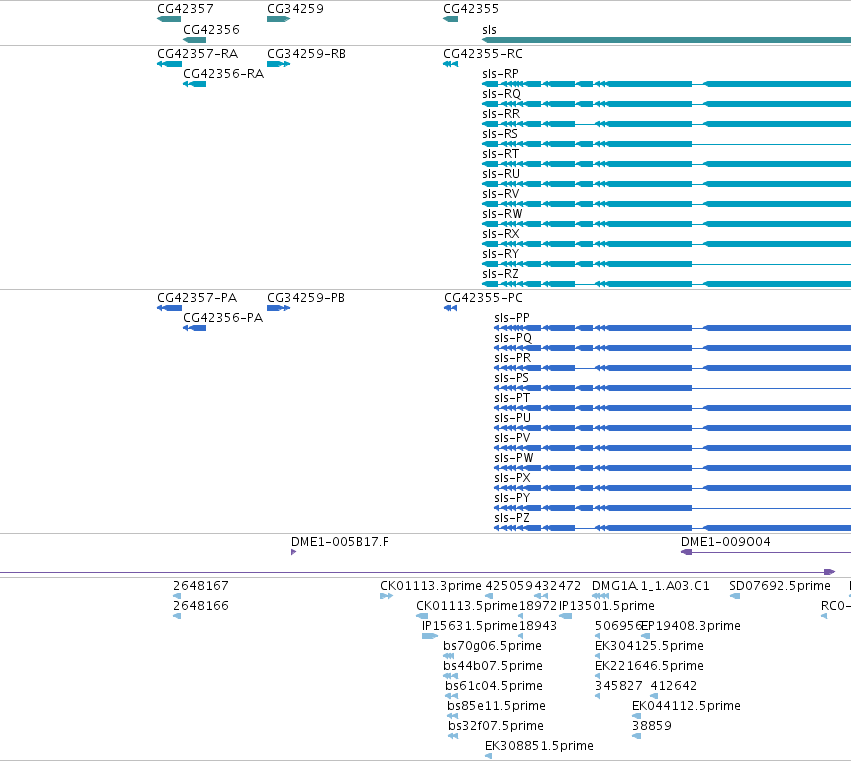Click the IP15631.5prime EST label

point(470,626)
